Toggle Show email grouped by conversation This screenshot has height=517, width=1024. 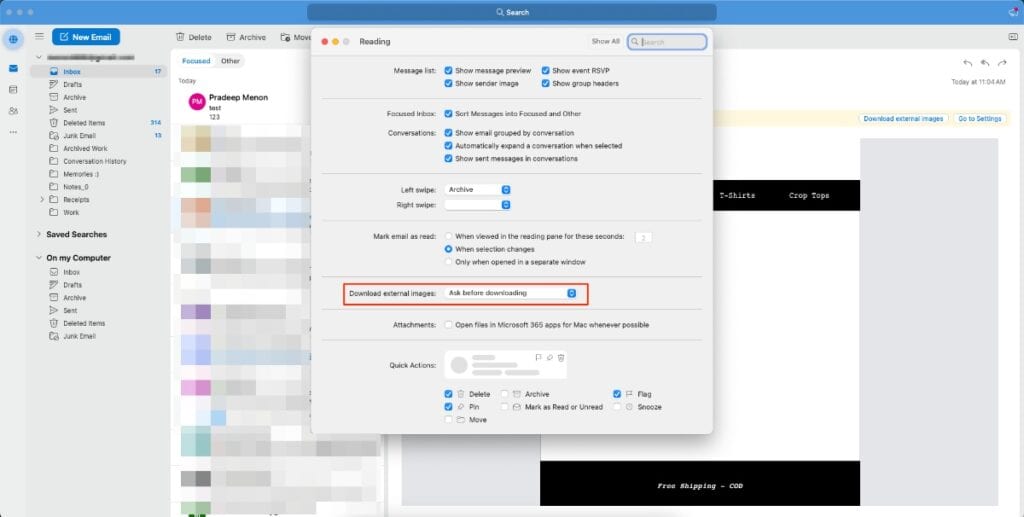448,133
